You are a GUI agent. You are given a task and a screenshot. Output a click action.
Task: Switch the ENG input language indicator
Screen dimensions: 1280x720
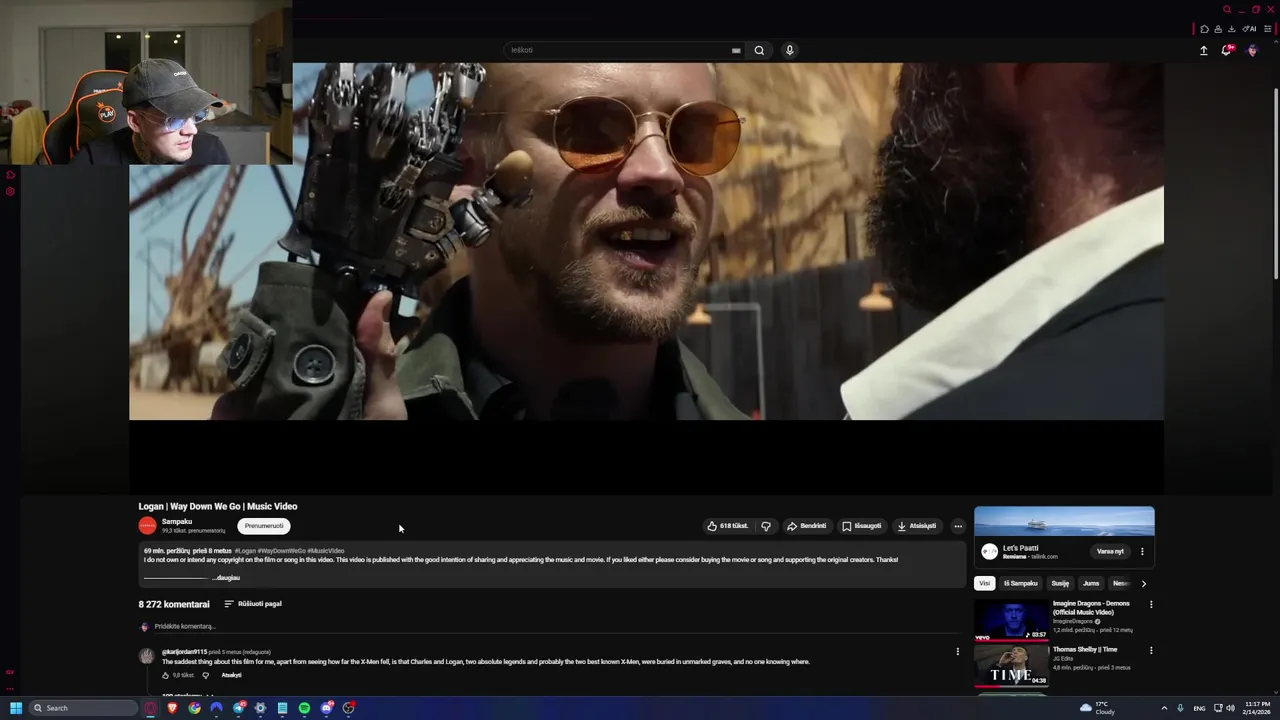click(x=1199, y=708)
